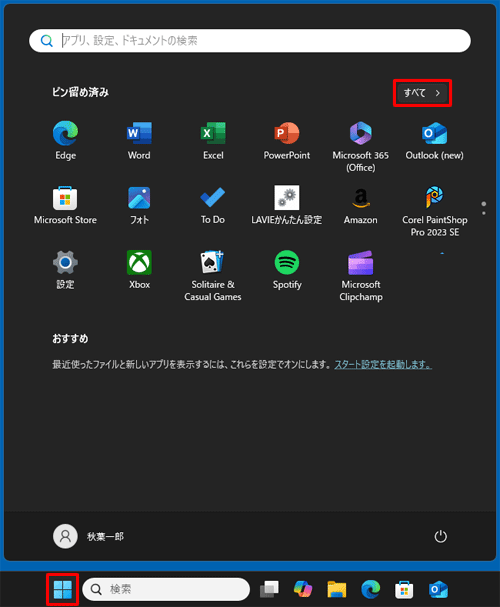The width and height of the screenshot is (500, 607).
Task: Open the 秋葉一郎 user account menu
Action: click(x=88, y=537)
